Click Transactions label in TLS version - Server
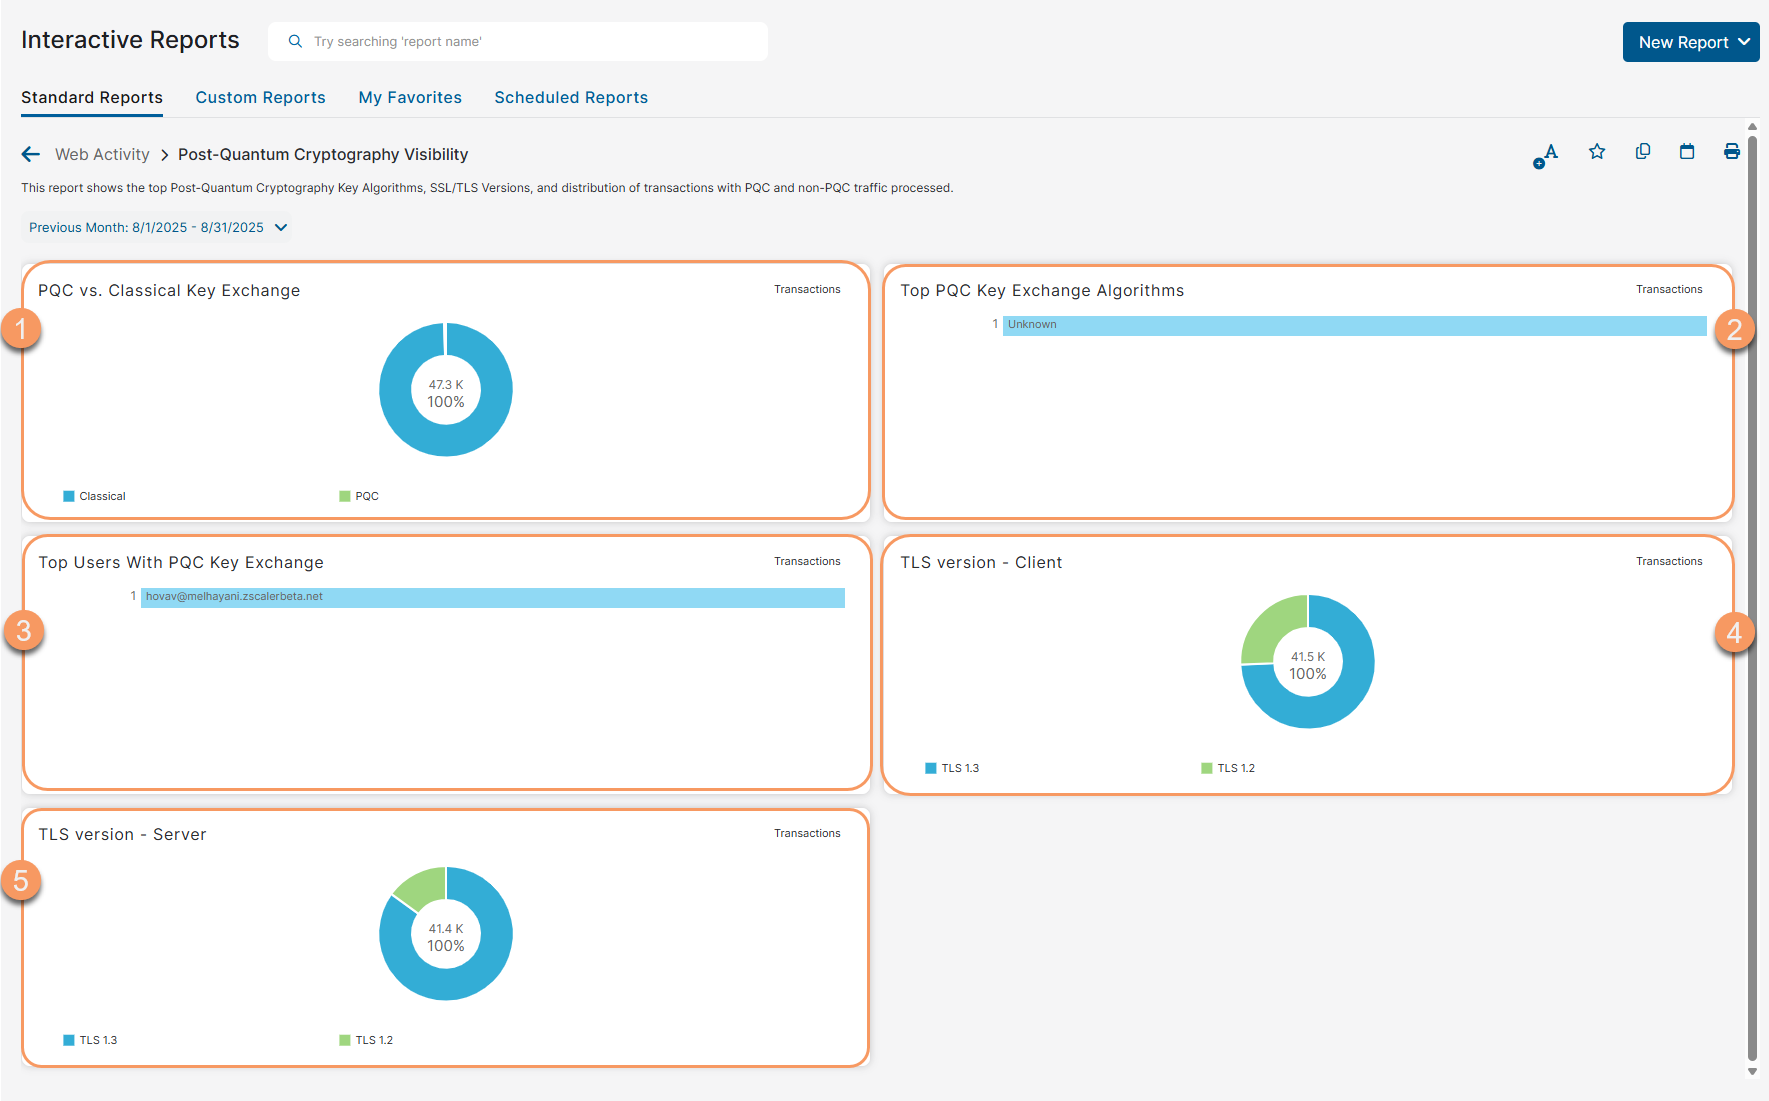 pos(807,833)
